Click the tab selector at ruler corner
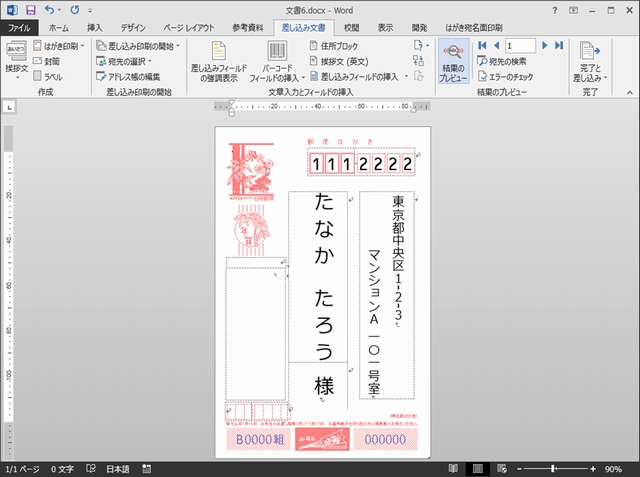 (9, 107)
